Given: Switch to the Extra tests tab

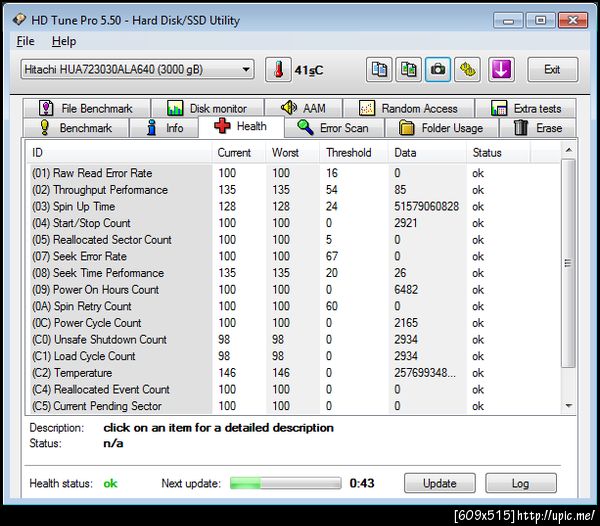Looking at the screenshot, I should (x=525, y=108).
